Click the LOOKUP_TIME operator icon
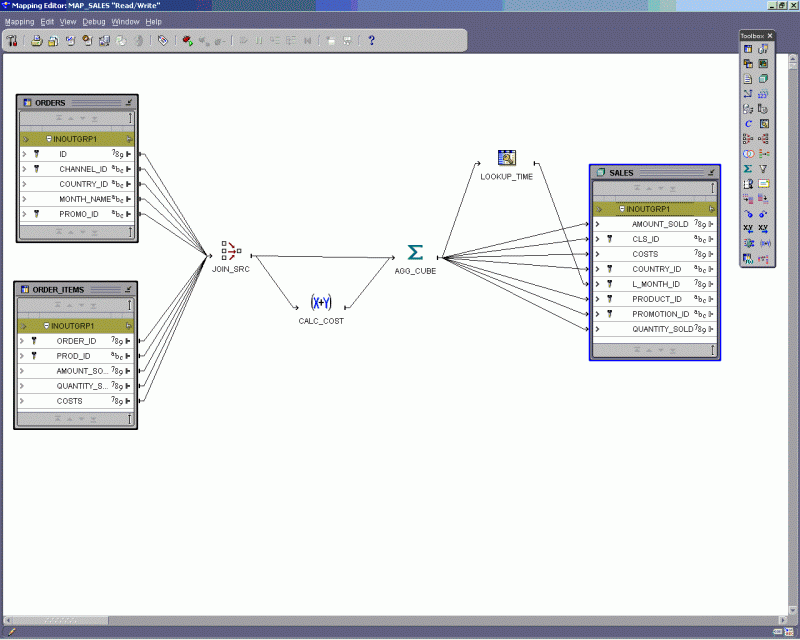This screenshot has width=800, height=640. (x=507, y=158)
